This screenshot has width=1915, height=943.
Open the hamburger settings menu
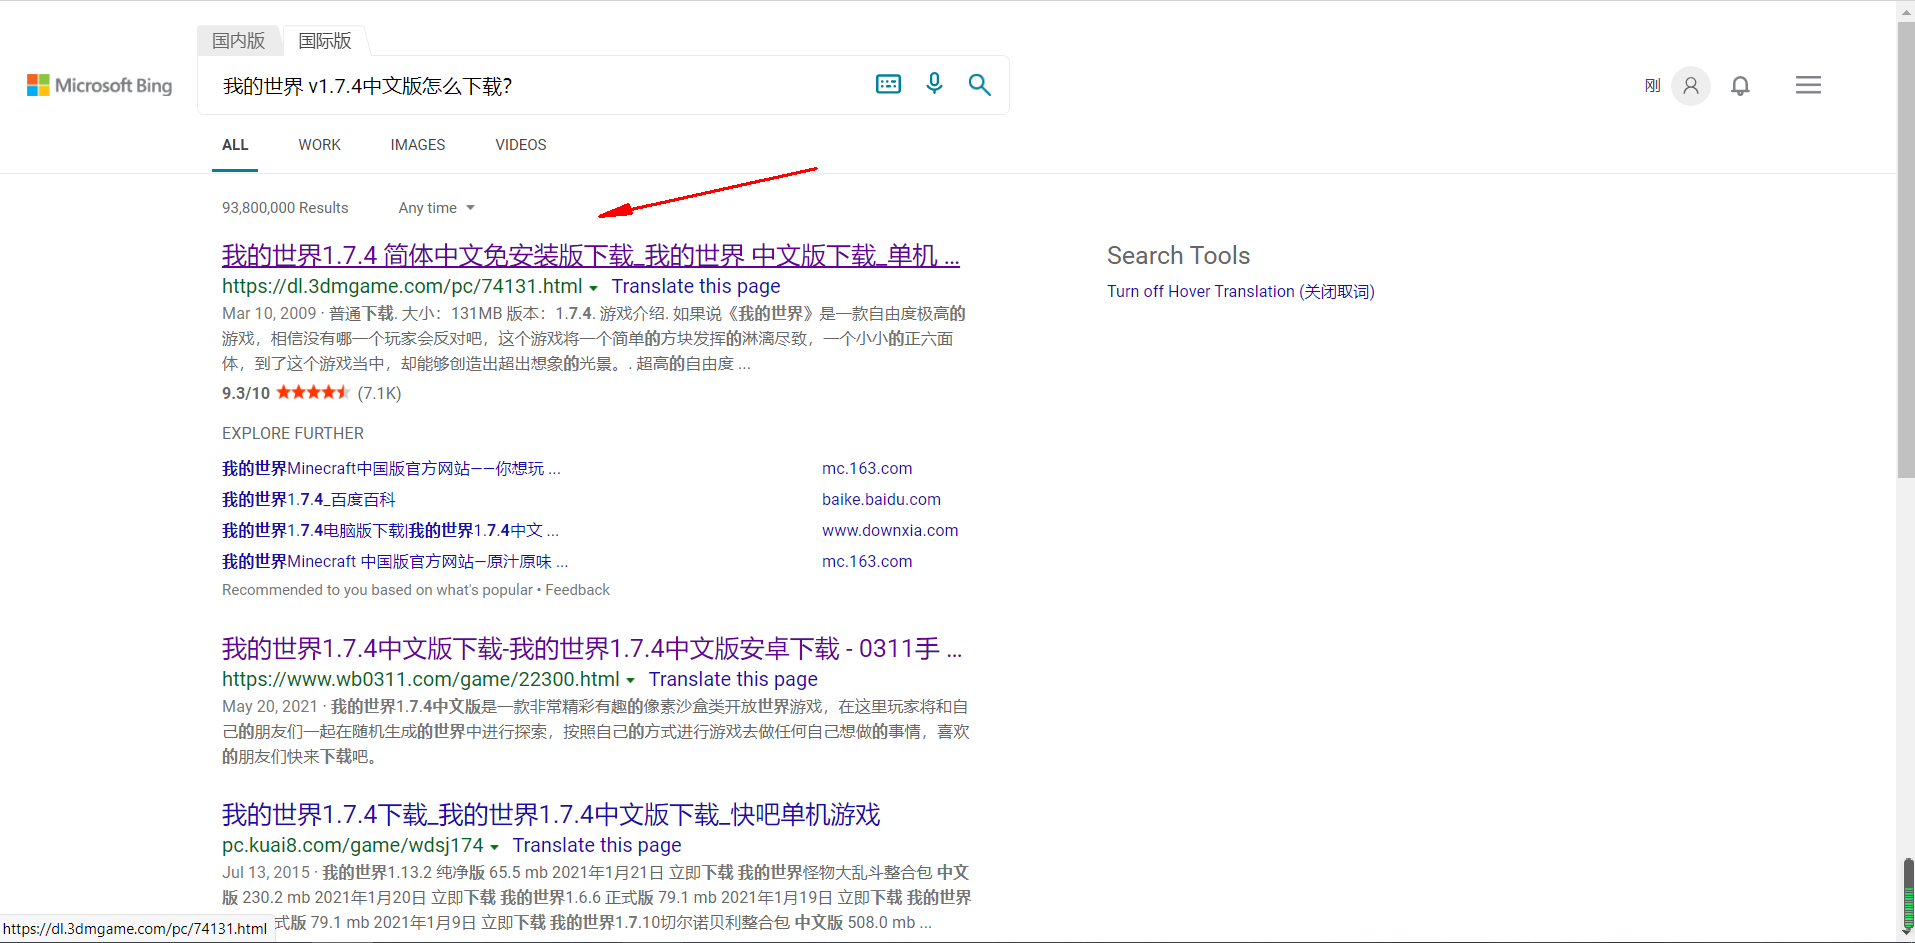coord(1808,85)
